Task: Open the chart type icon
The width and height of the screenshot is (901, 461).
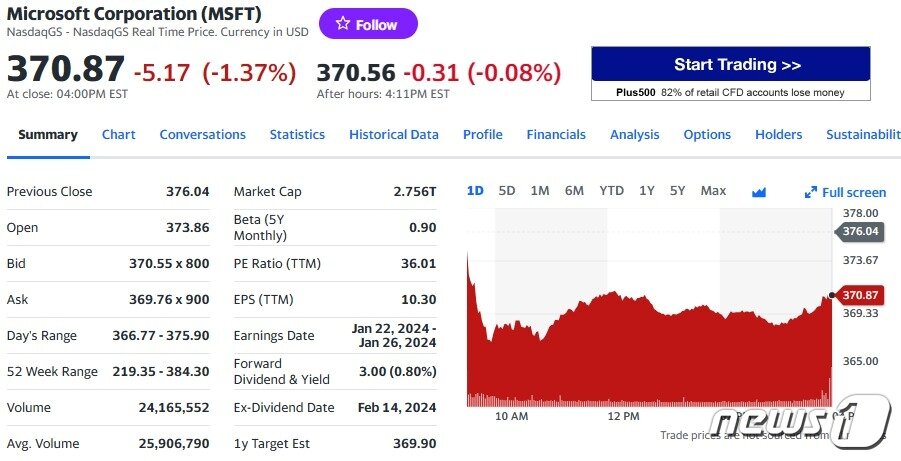Action: (x=758, y=191)
